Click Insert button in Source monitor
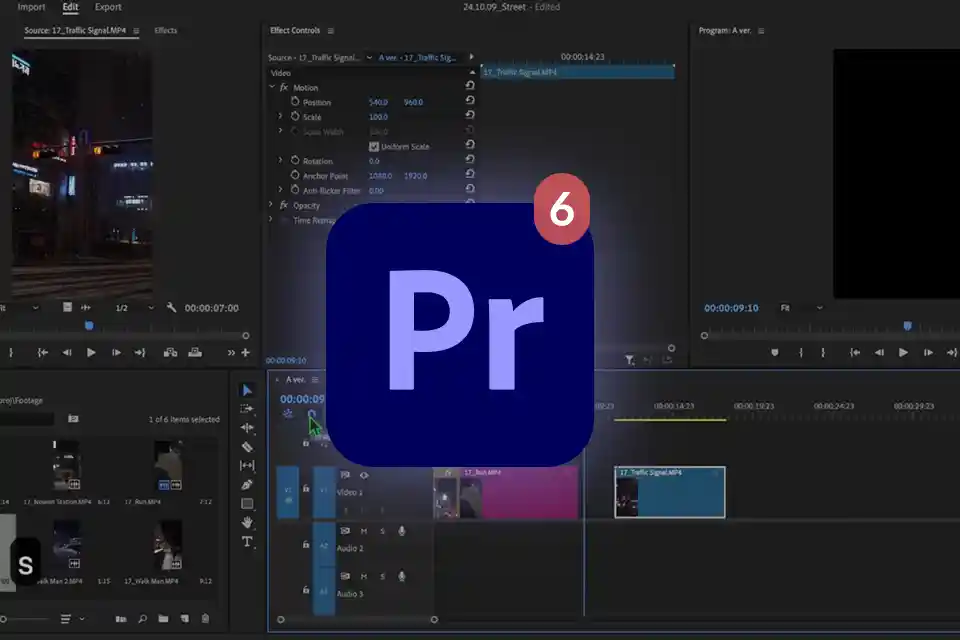Screen dimensions: 960x640 170,352
